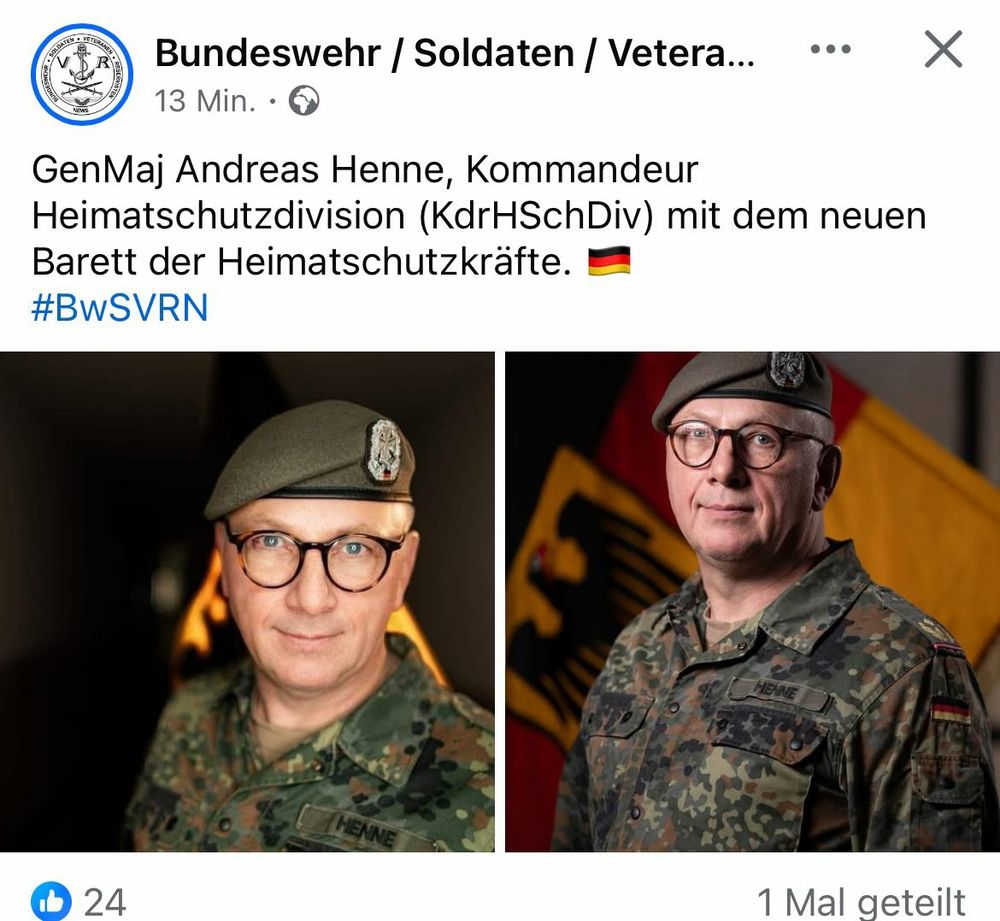
Task: Click the beret badge in the left photo
Action: [385, 450]
